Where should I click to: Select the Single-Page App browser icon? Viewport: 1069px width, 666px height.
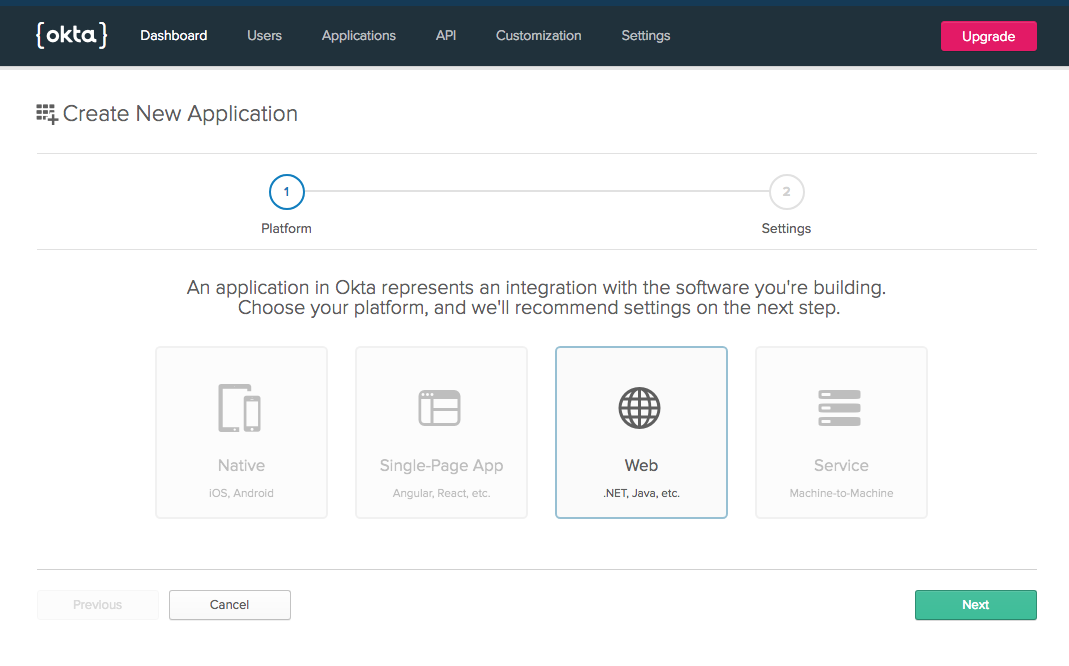(x=440, y=407)
